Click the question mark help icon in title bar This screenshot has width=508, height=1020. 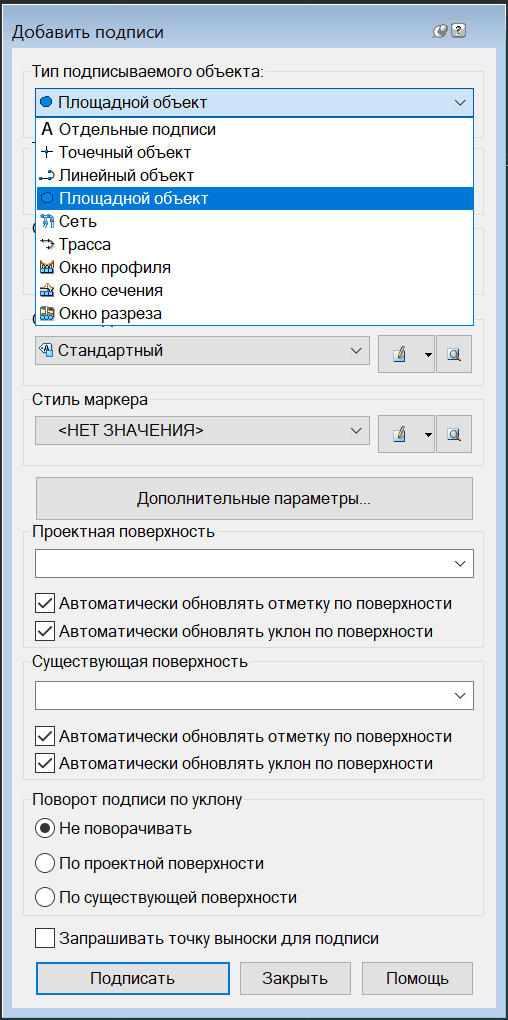tap(459, 30)
